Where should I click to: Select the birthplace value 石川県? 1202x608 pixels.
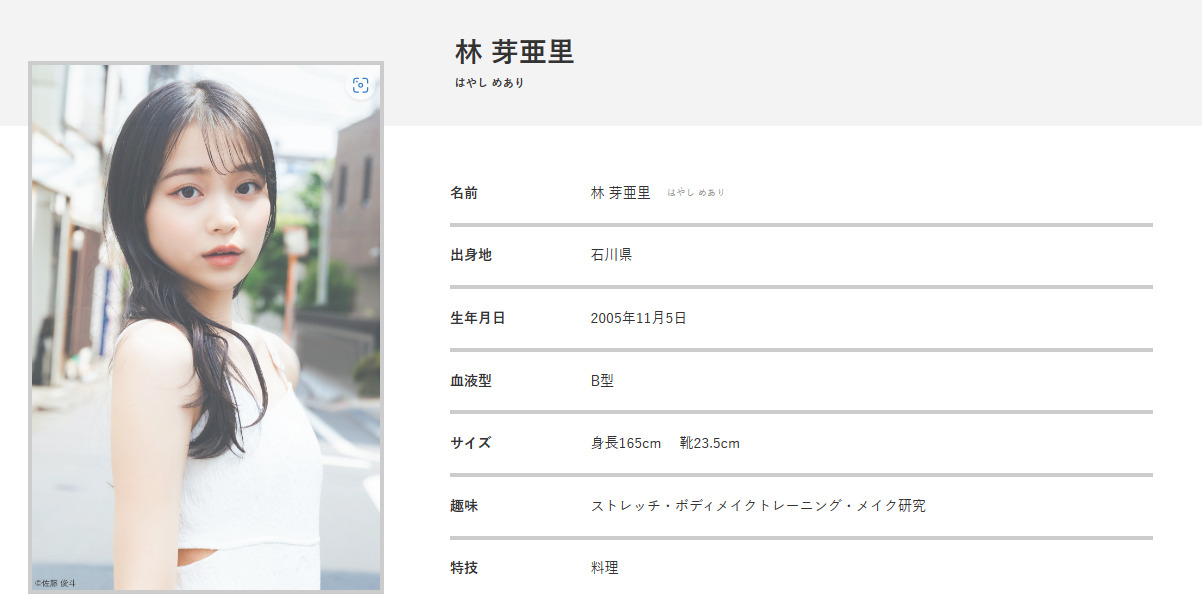pyautogui.click(x=611, y=255)
